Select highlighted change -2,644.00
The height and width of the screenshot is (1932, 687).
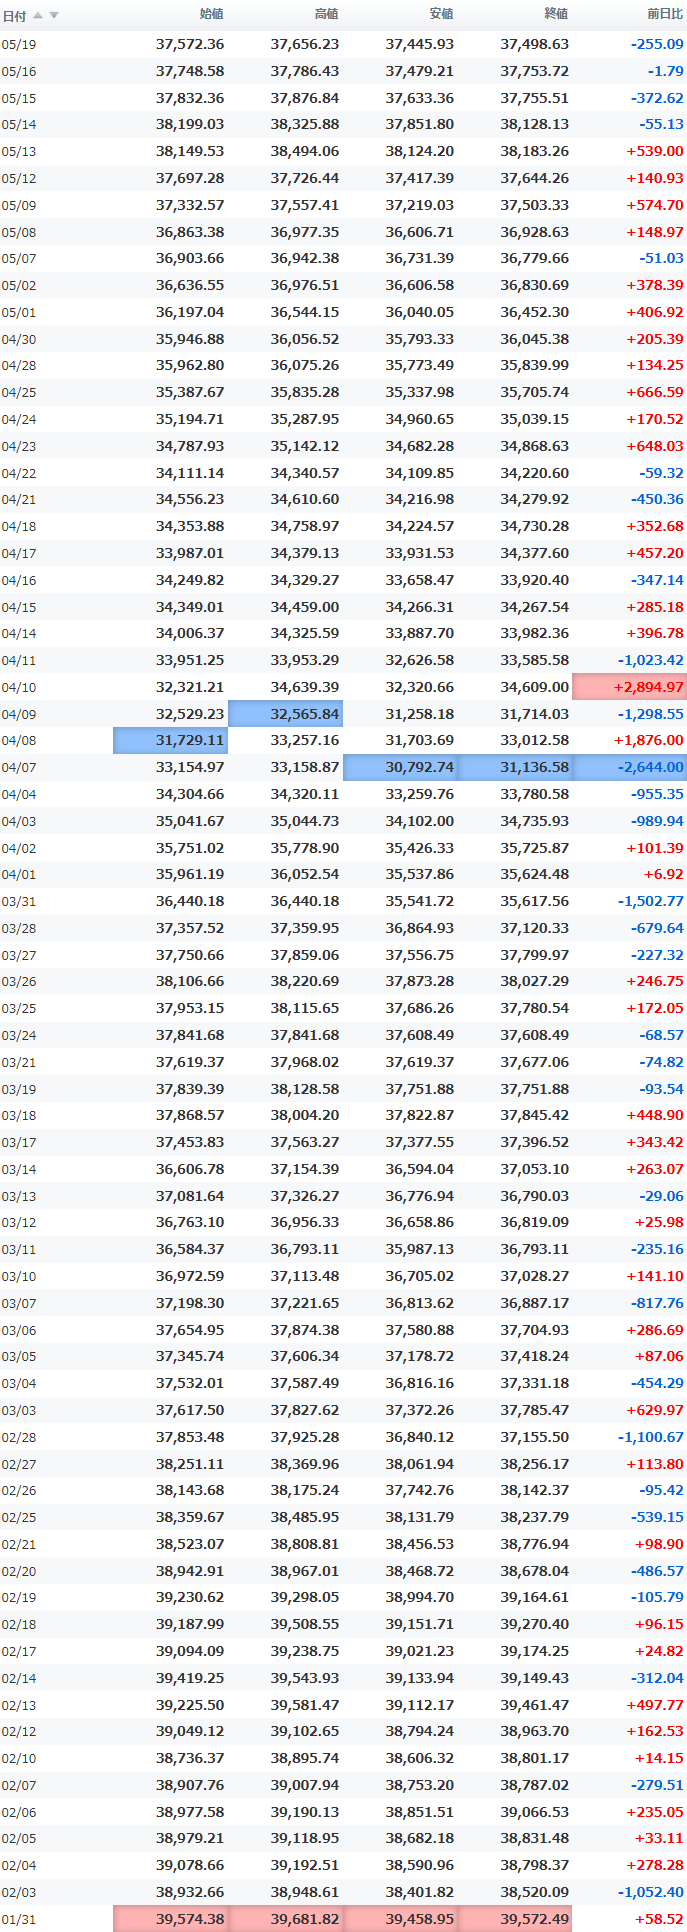click(x=630, y=767)
